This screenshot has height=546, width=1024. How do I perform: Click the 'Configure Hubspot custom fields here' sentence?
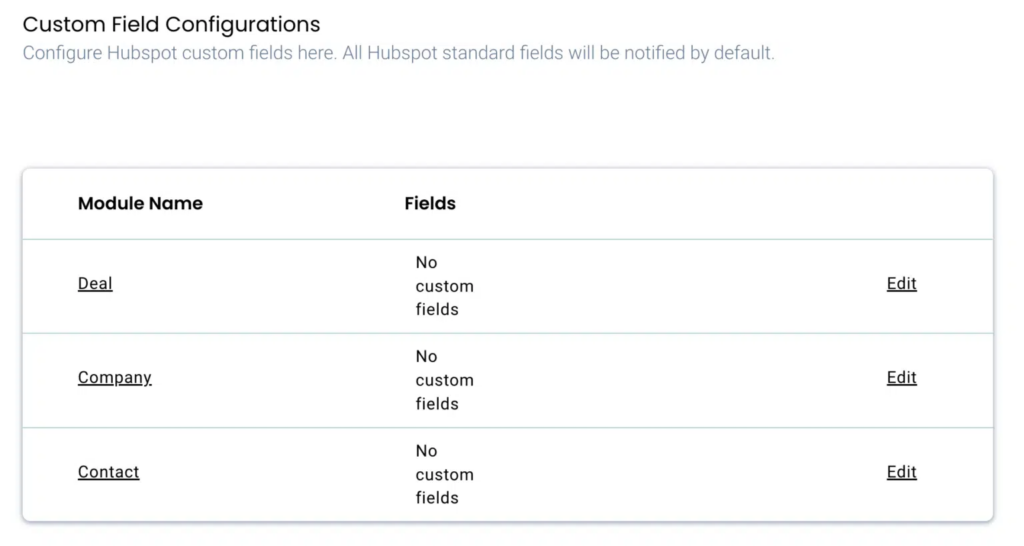coord(180,53)
